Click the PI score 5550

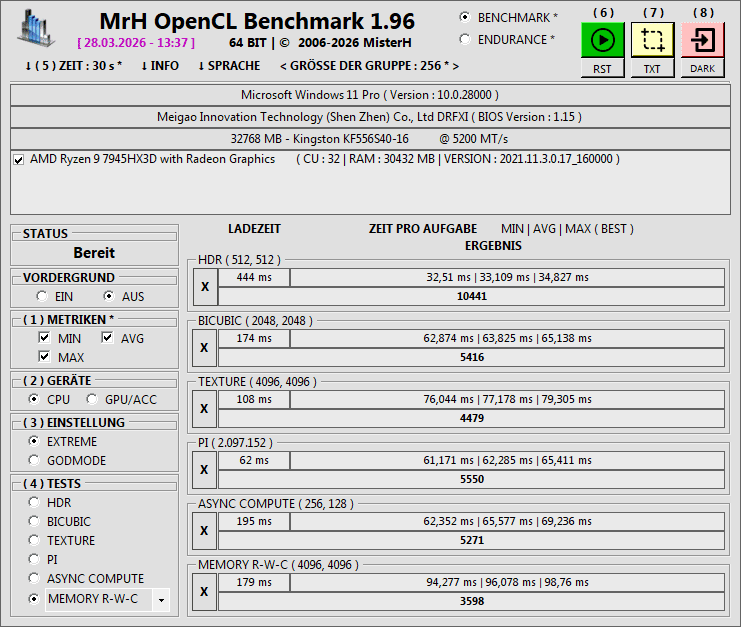(471, 479)
